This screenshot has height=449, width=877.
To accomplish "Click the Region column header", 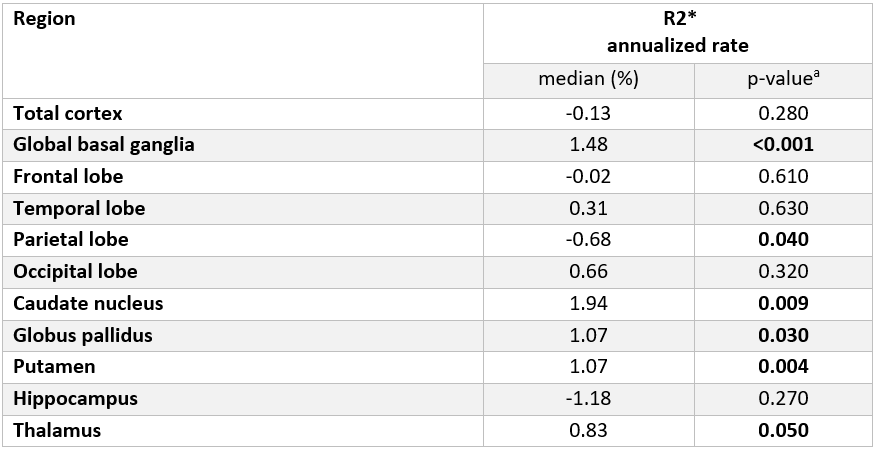I will pos(44,19).
